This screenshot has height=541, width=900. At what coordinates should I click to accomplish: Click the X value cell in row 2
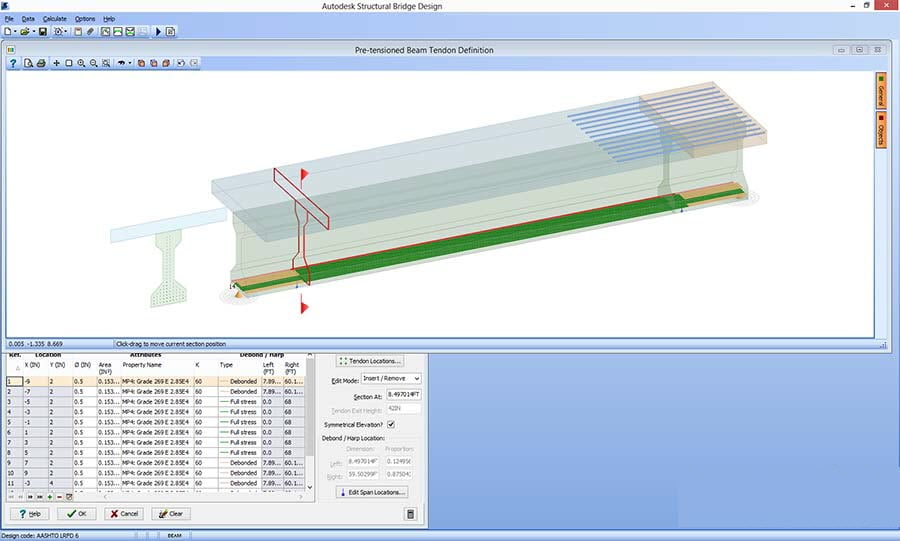[x=35, y=391]
